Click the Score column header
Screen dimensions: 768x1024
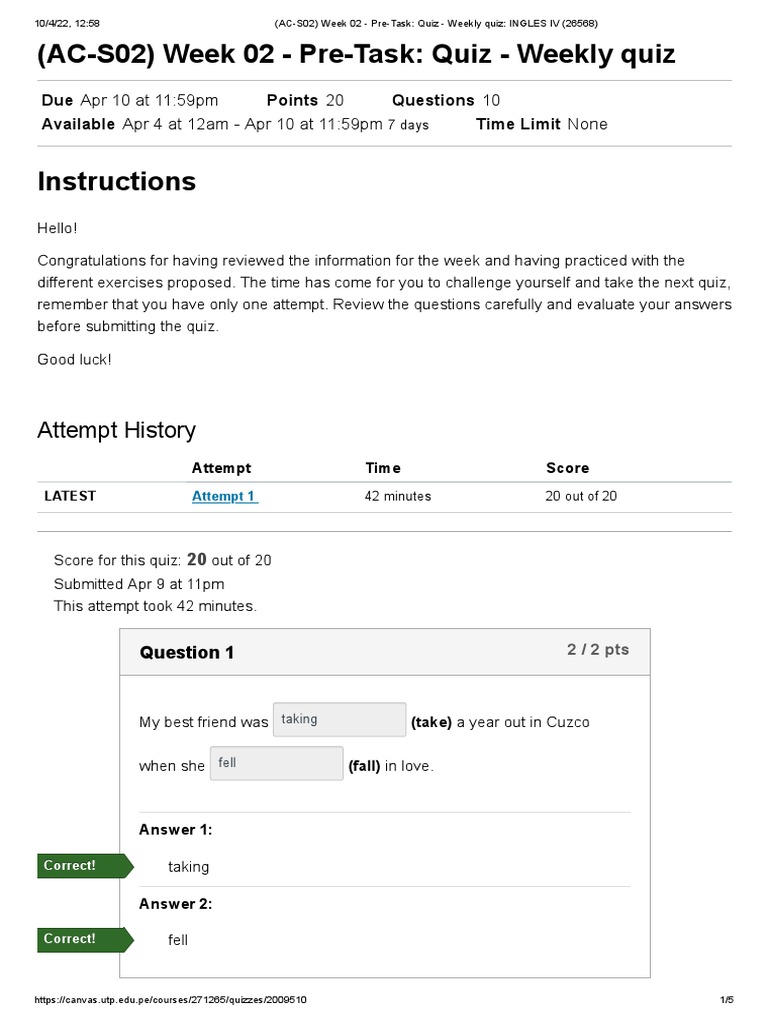(567, 468)
